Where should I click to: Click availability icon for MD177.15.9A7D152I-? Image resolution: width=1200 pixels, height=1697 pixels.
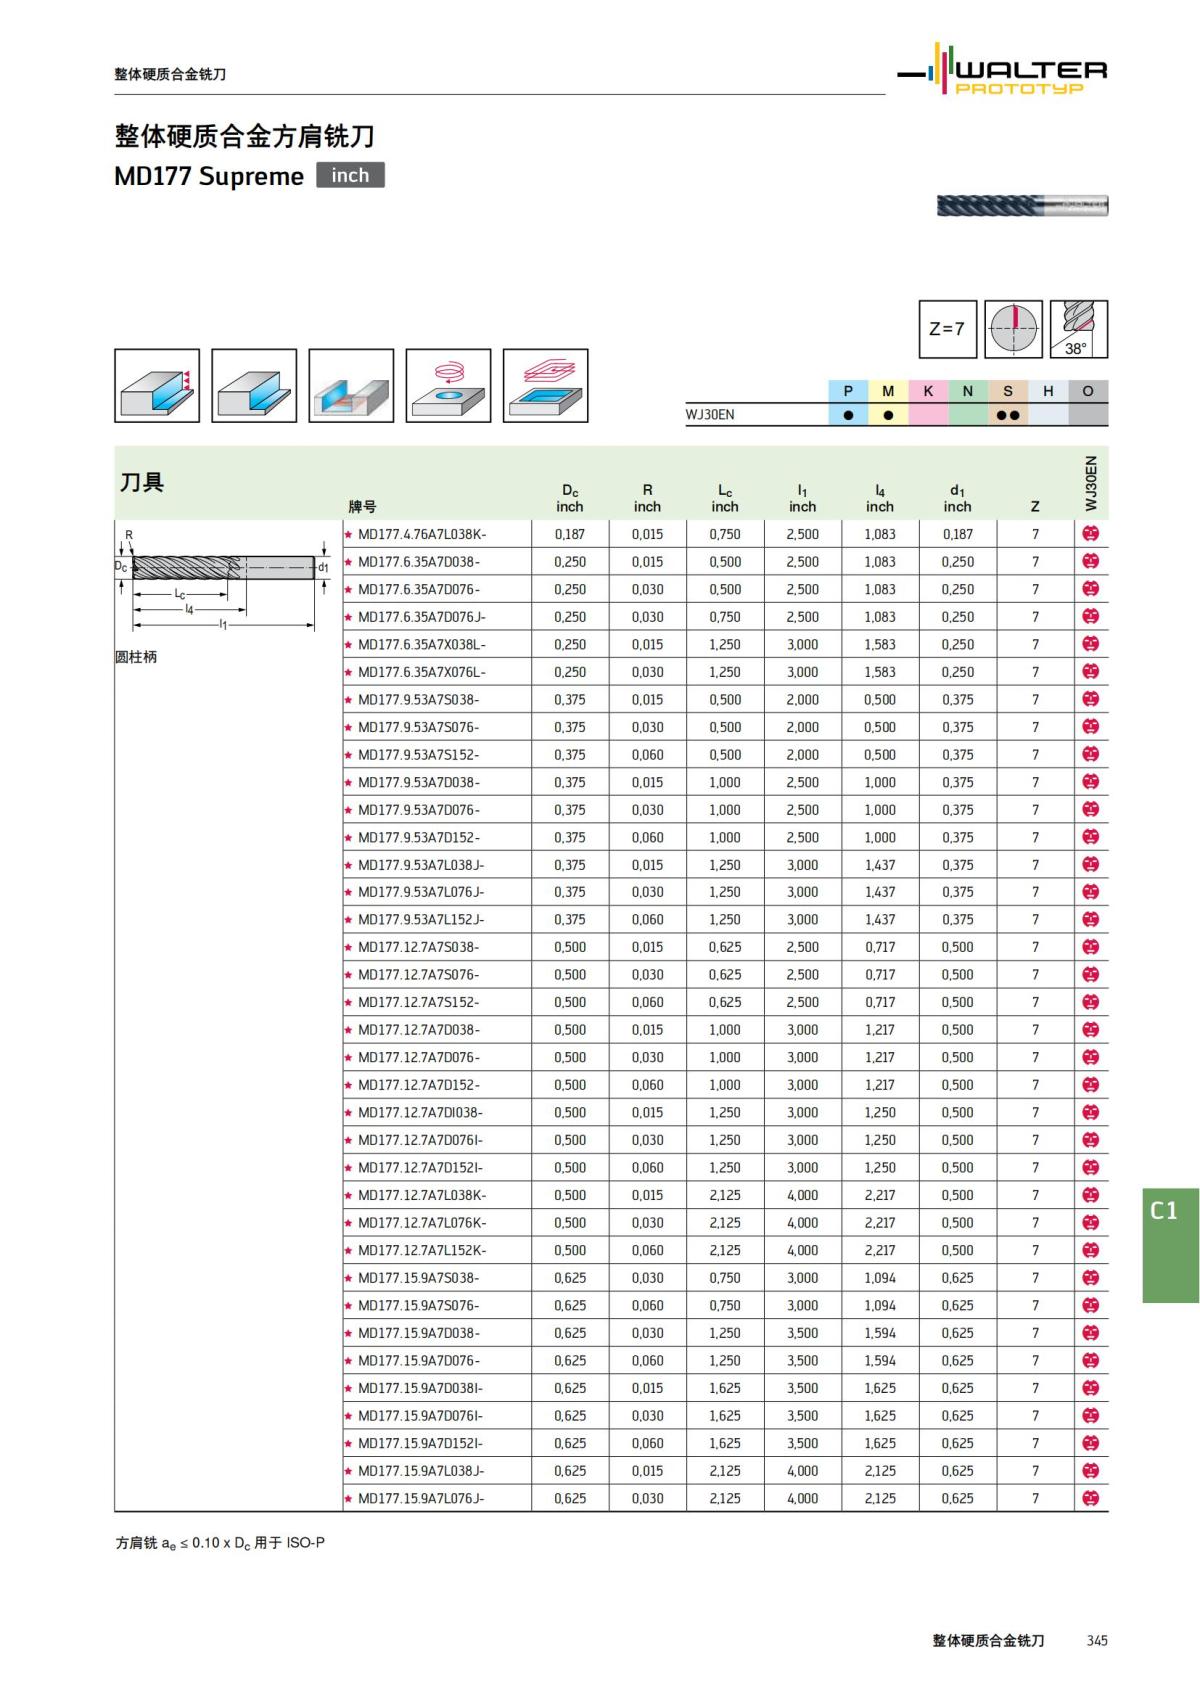[1091, 1443]
